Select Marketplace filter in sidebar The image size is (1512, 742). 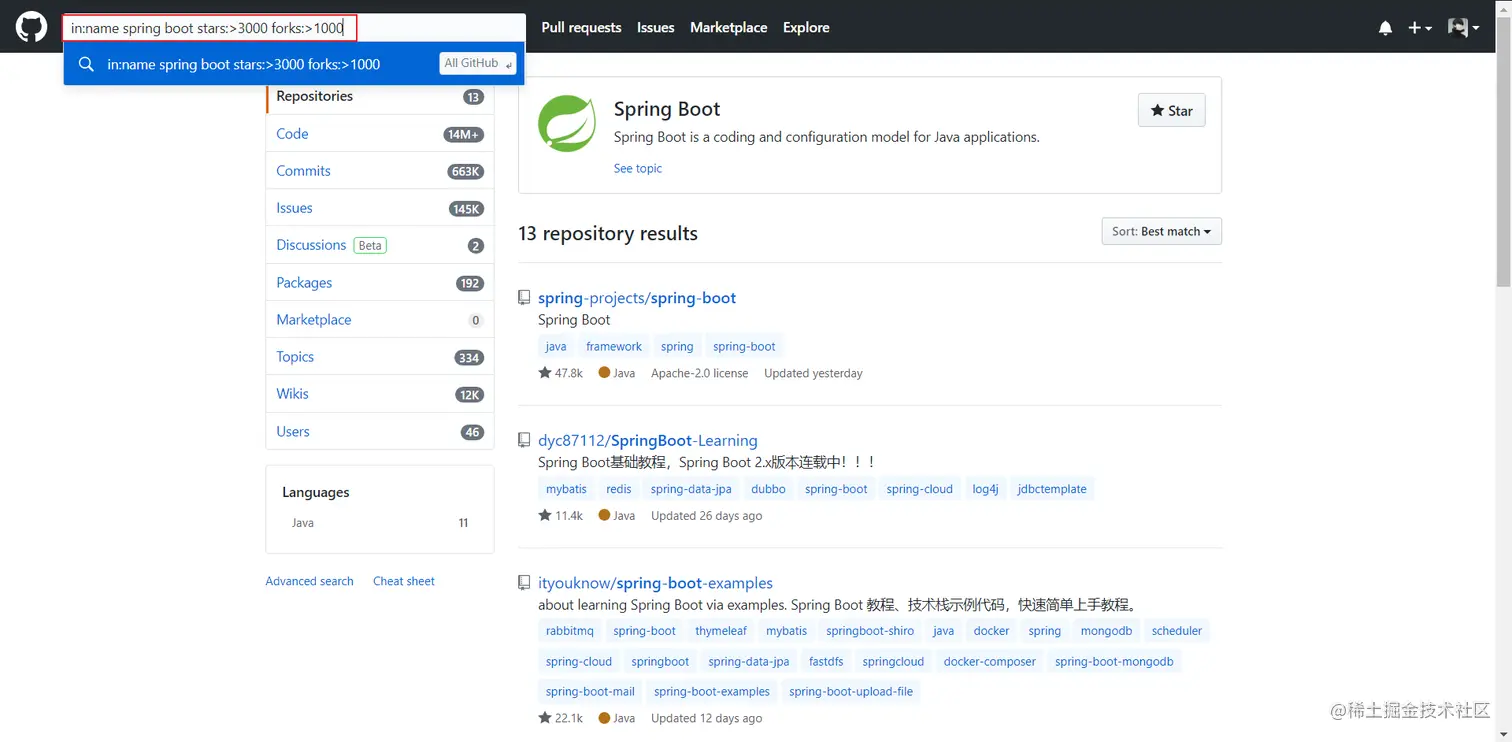[380, 320]
